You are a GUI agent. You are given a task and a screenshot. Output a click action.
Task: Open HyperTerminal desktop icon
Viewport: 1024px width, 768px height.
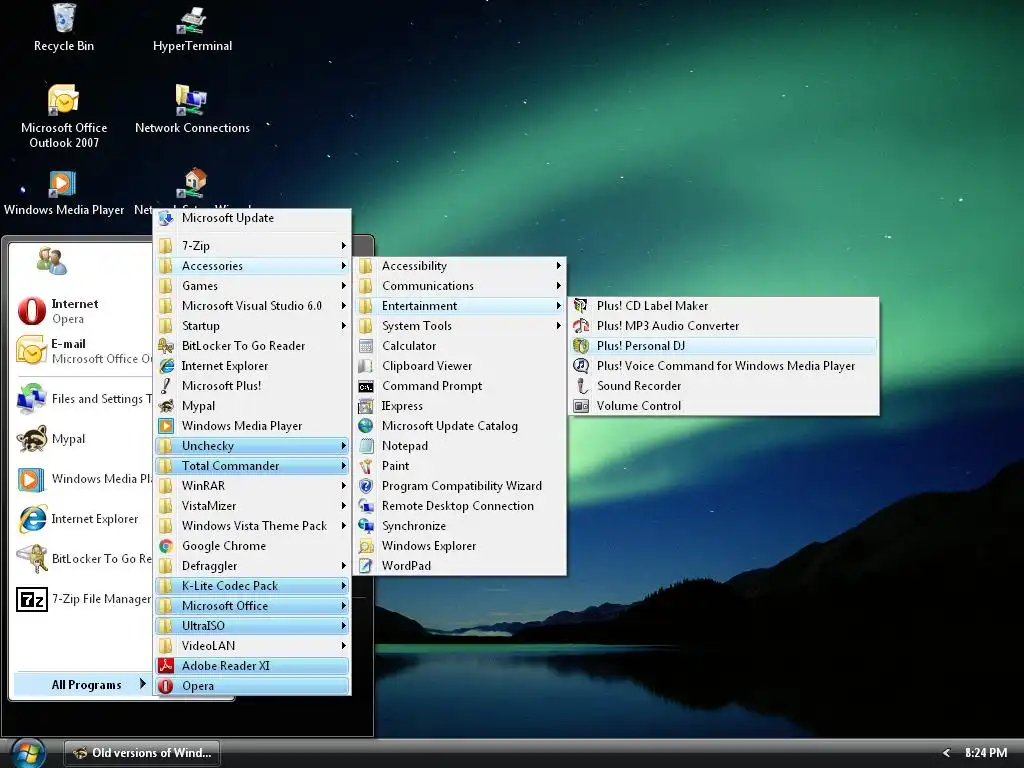192,28
